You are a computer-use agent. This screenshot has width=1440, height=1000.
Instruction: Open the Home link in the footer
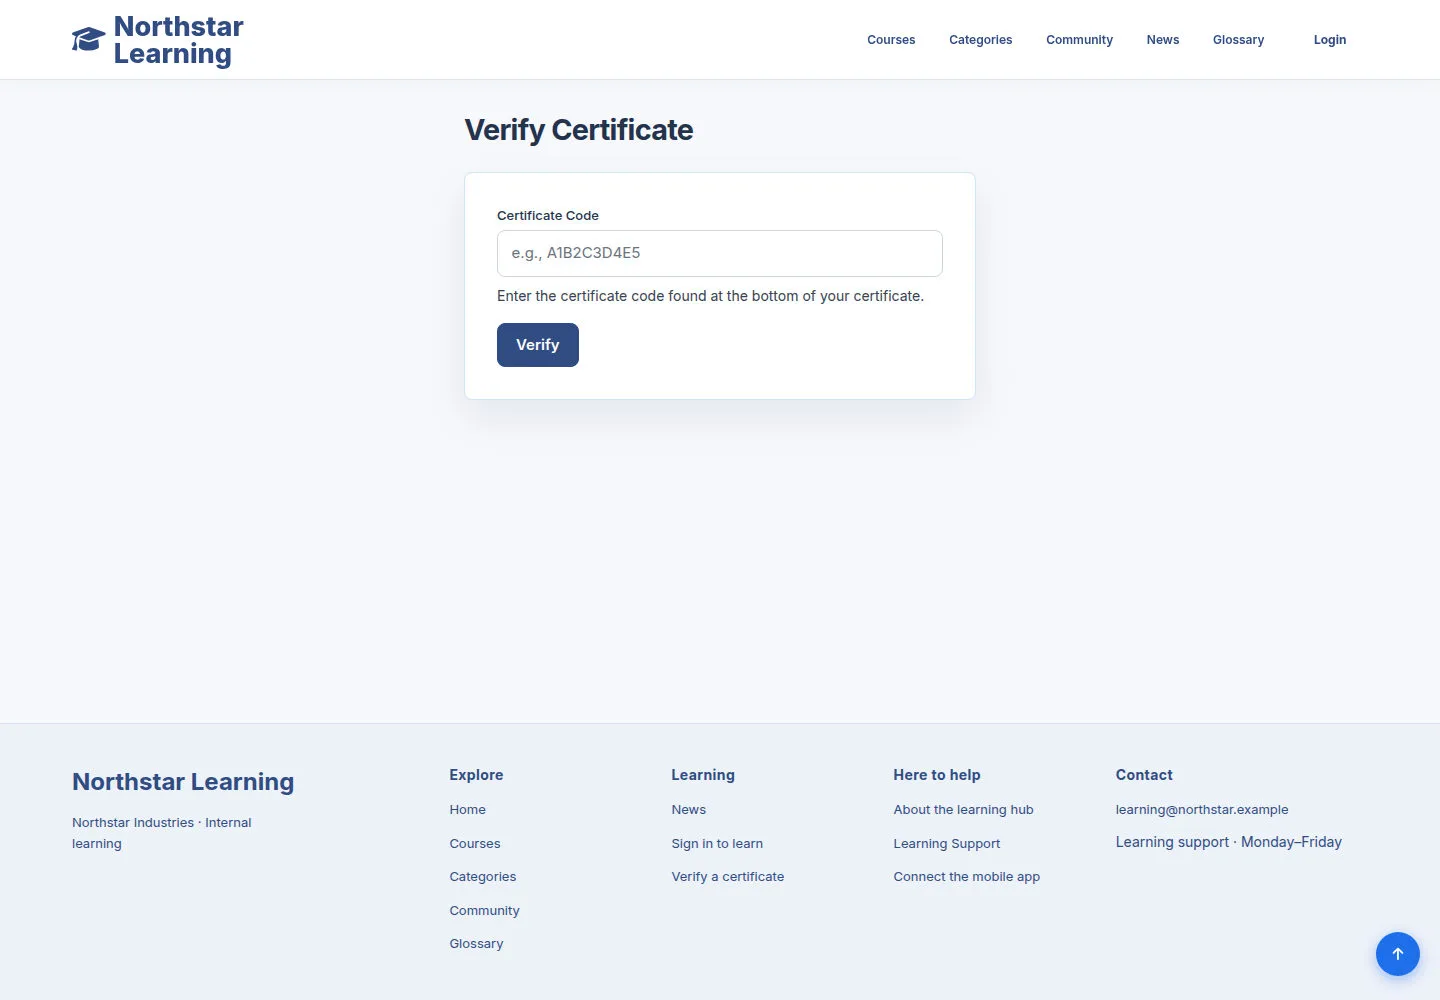click(467, 810)
